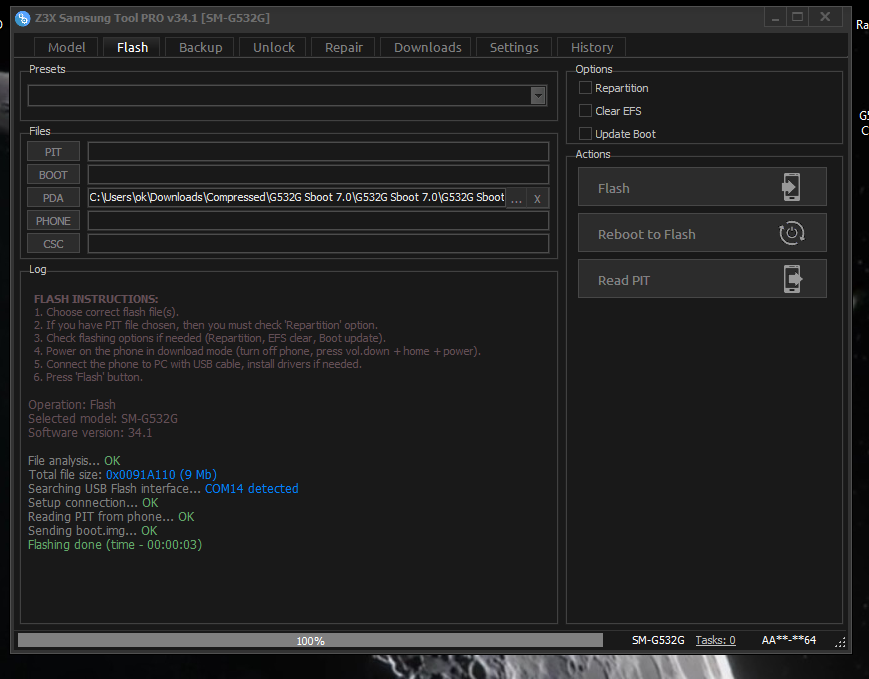Maximize the Z3X Samsung Tool window
The width and height of the screenshot is (869, 679).
click(x=798, y=17)
